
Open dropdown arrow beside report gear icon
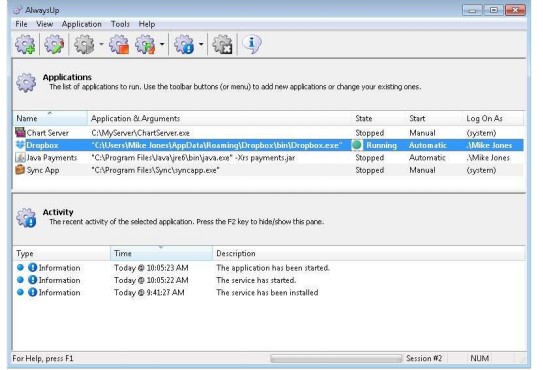(201, 44)
